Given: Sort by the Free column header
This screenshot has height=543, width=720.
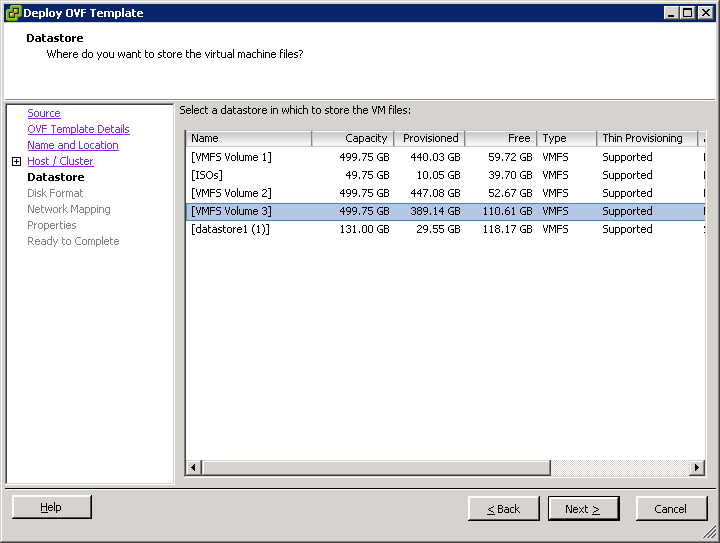Looking at the screenshot, I should coord(501,138).
